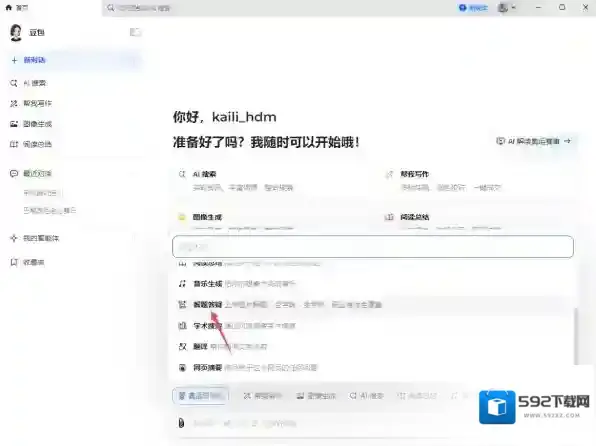This screenshot has width=596, height=446.
Task: Click the magnifier icon on main AI 搜索 card
Action: pyautogui.click(x=182, y=174)
